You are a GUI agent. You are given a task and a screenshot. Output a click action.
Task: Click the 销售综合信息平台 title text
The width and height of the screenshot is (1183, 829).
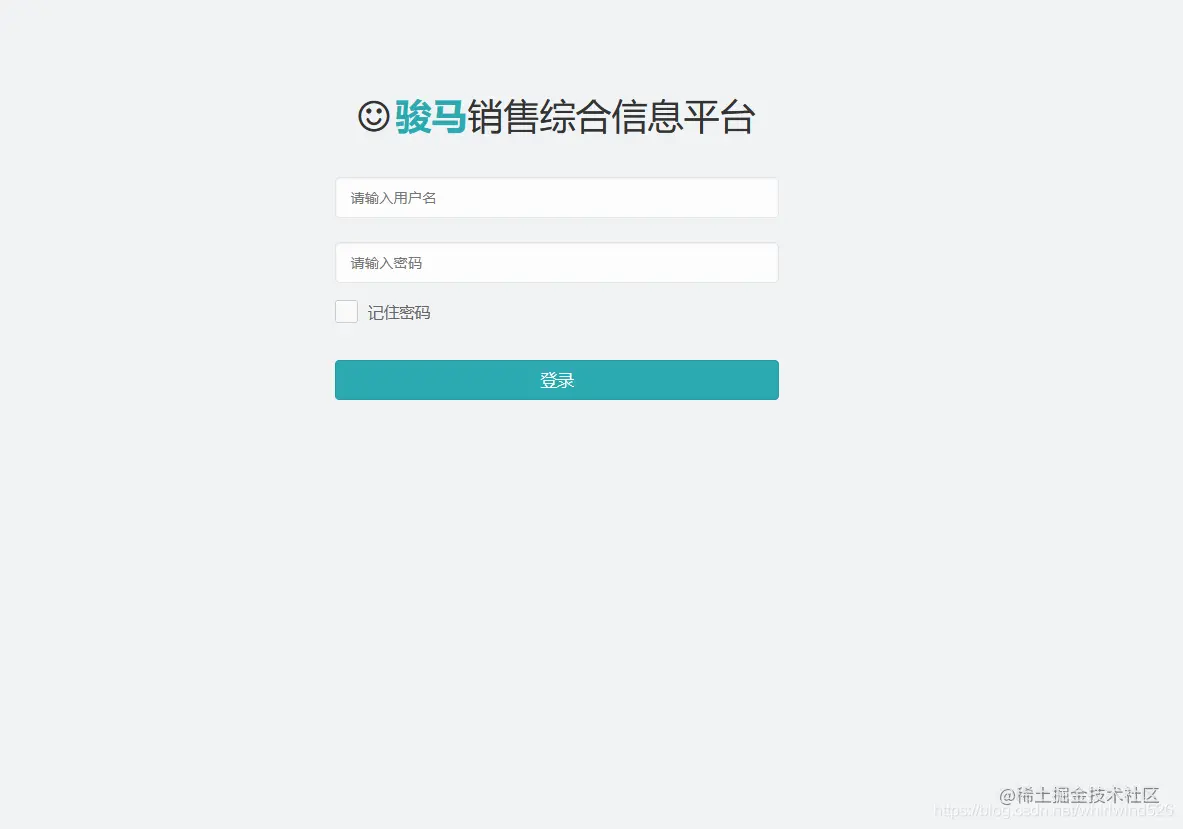[x=611, y=117]
